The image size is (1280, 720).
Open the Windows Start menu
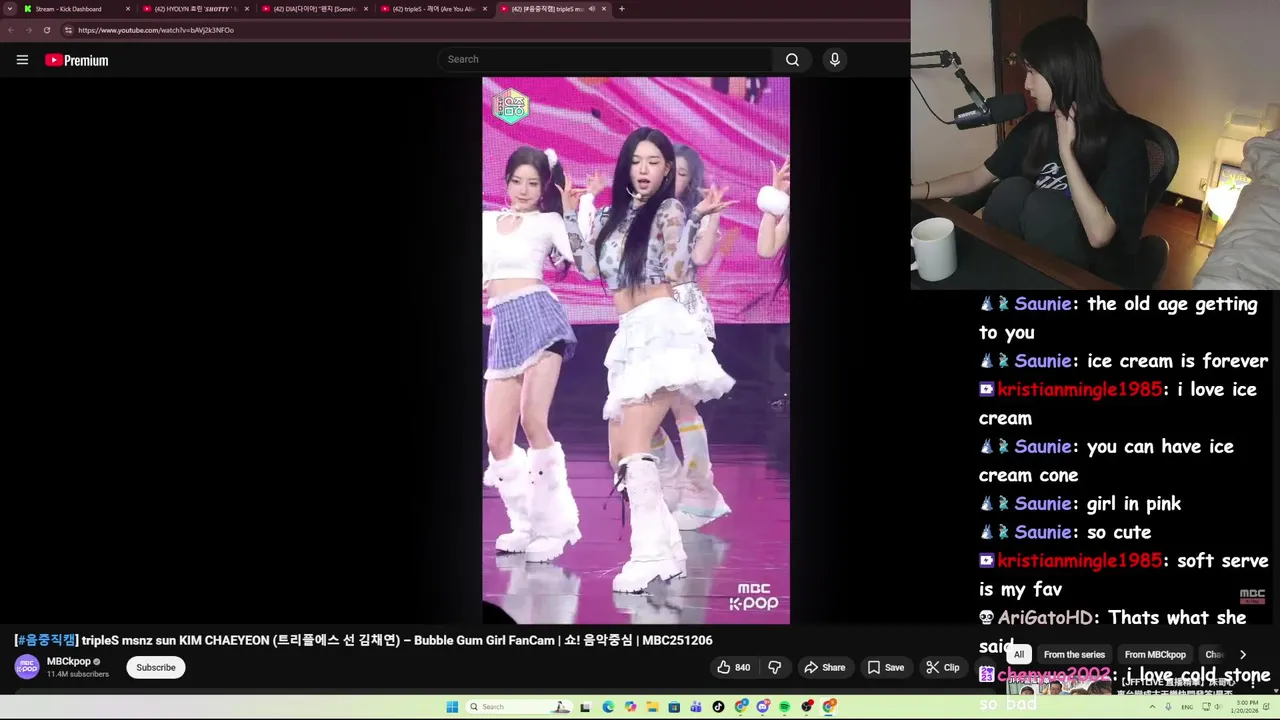tap(452, 707)
